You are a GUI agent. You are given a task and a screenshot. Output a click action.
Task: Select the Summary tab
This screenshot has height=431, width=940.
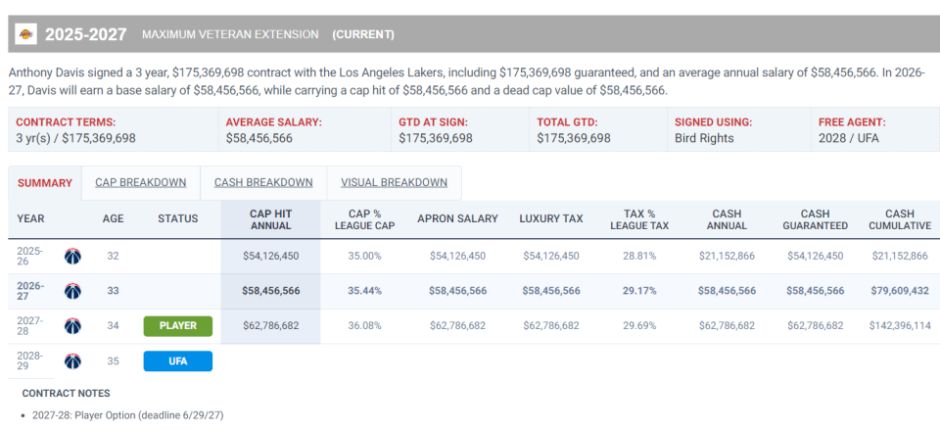click(x=45, y=183)
